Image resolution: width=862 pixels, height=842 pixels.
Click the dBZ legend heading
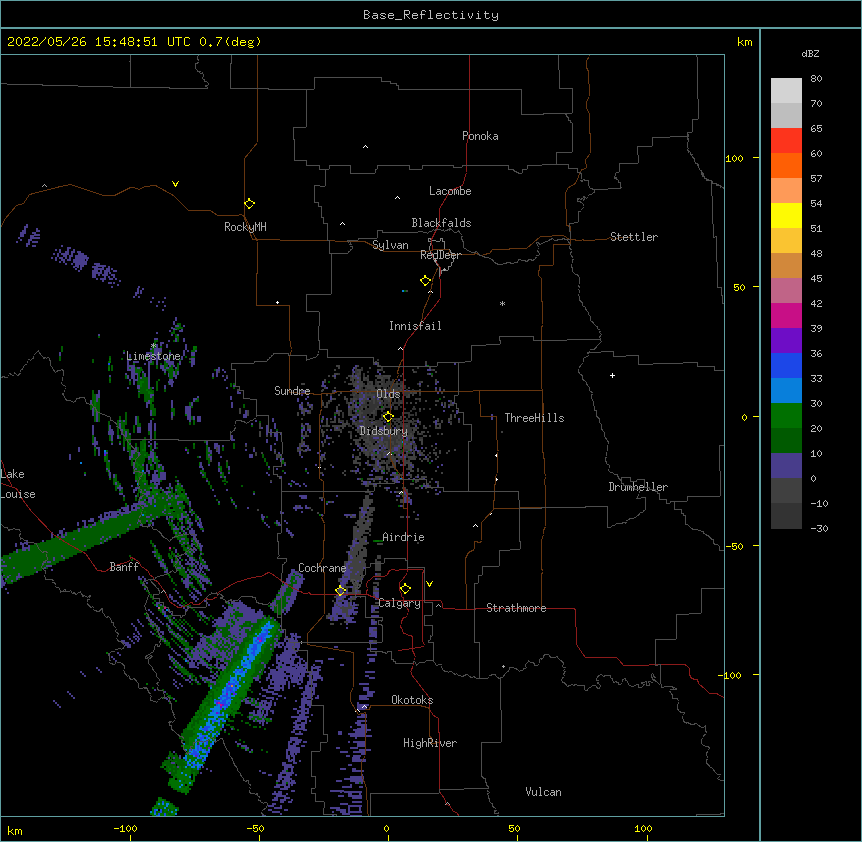[810, 54]
